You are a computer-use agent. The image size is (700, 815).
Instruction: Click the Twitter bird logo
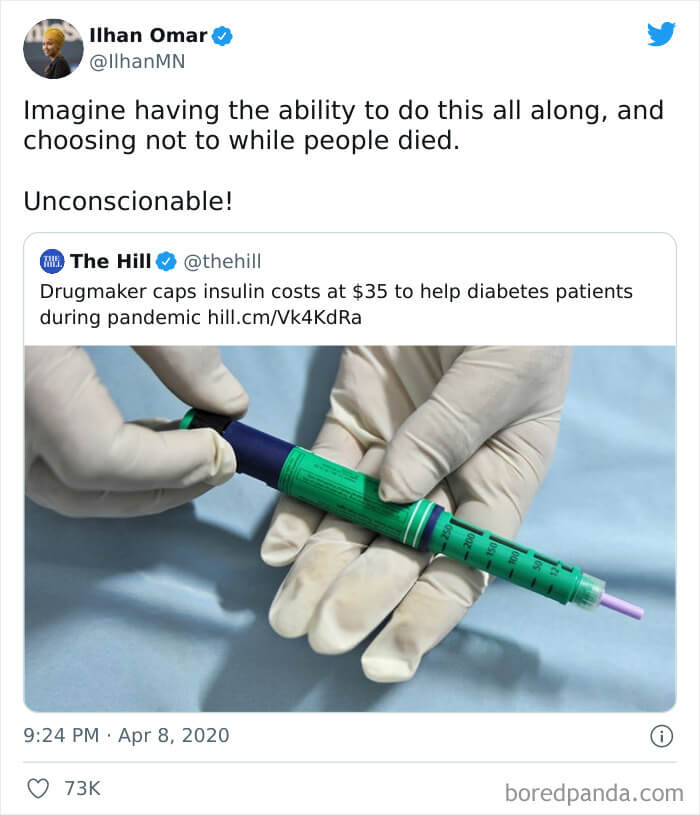point(661,35)
